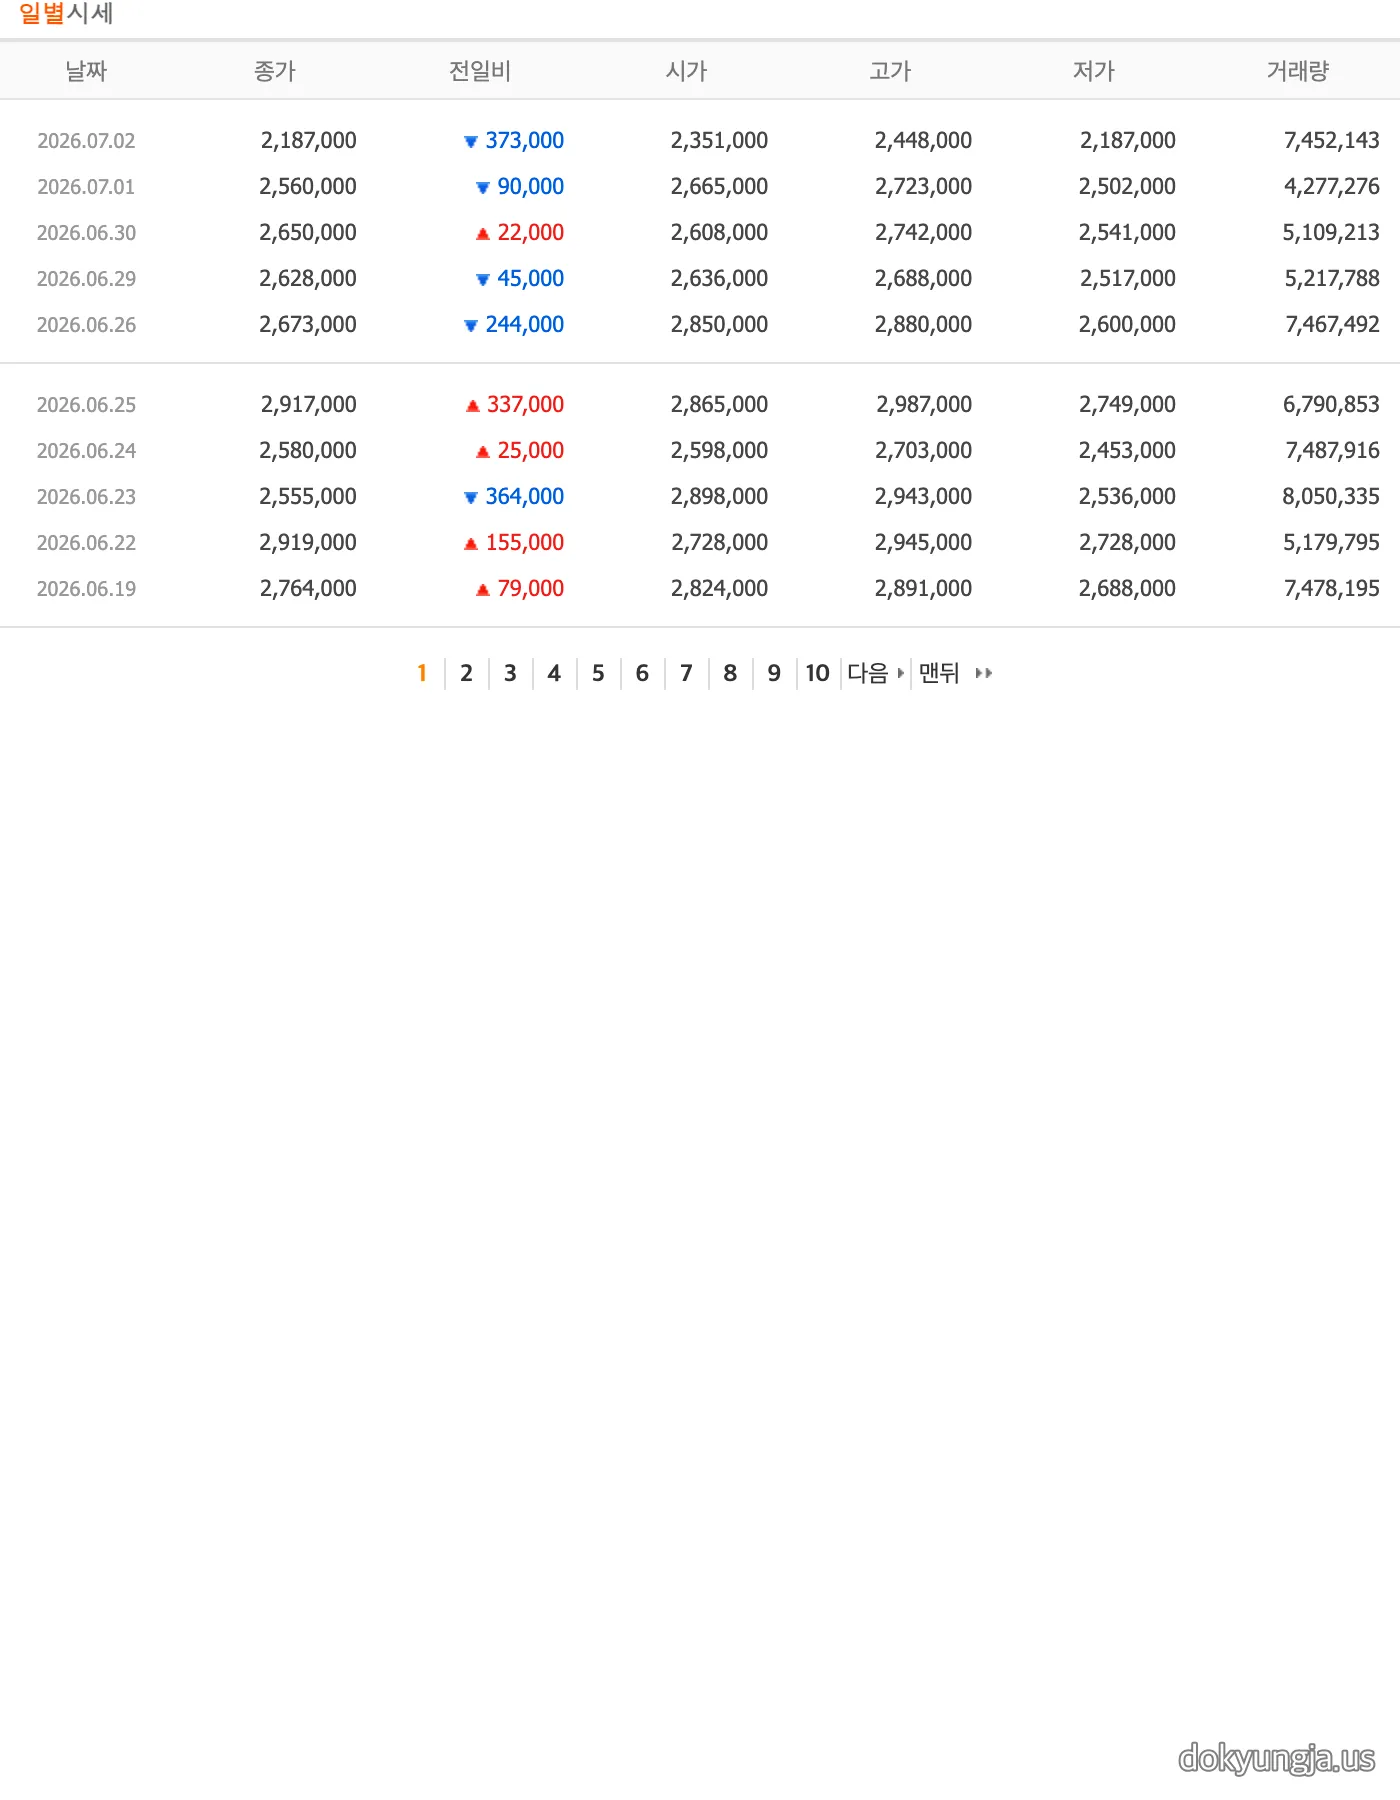Image resolution: width=1400 pixels, height=1800 pixels.
Task: Click low price 2,453,000
Action: (x=1127, y=451)
